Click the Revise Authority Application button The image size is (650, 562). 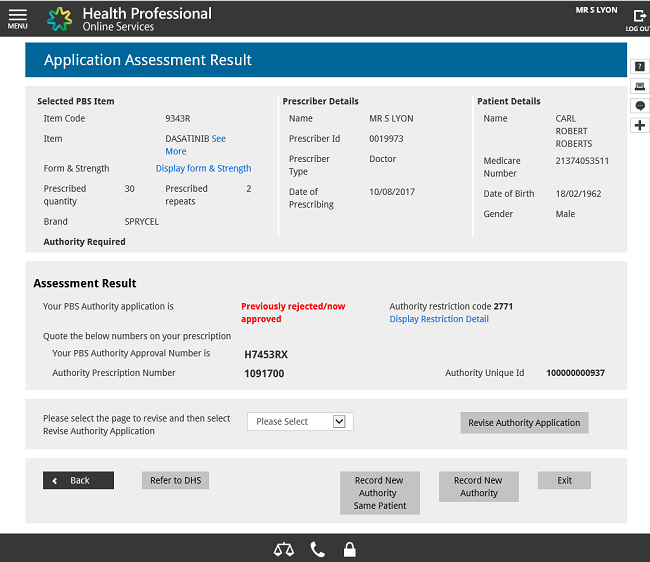click(x=524, y=423)
